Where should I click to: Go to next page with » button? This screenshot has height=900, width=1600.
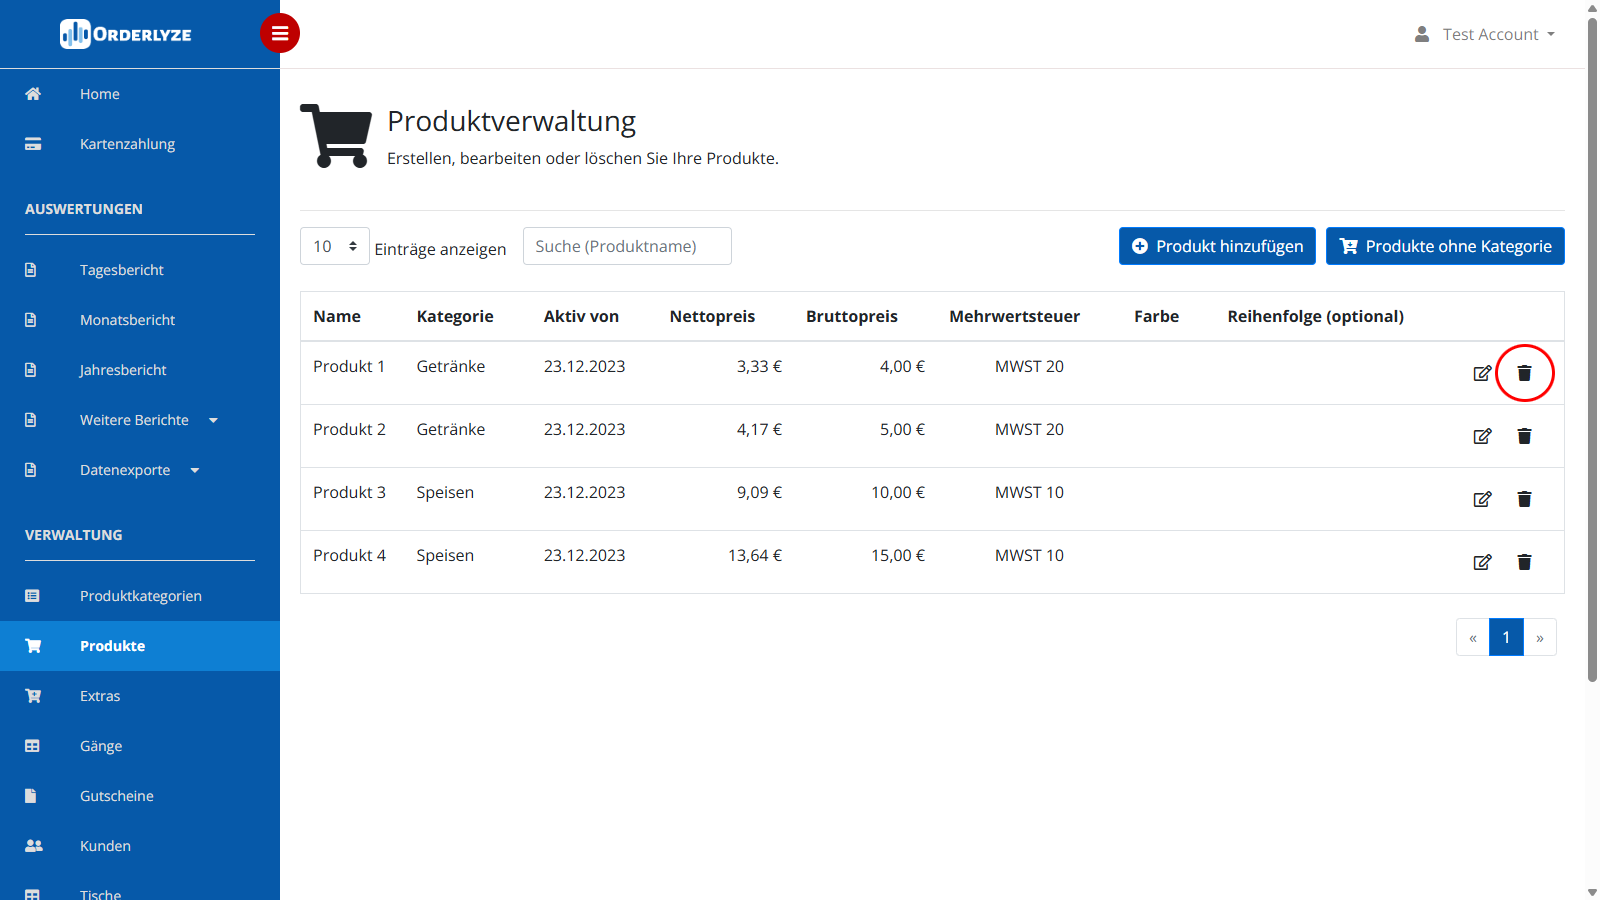[x=1540, y=637]
